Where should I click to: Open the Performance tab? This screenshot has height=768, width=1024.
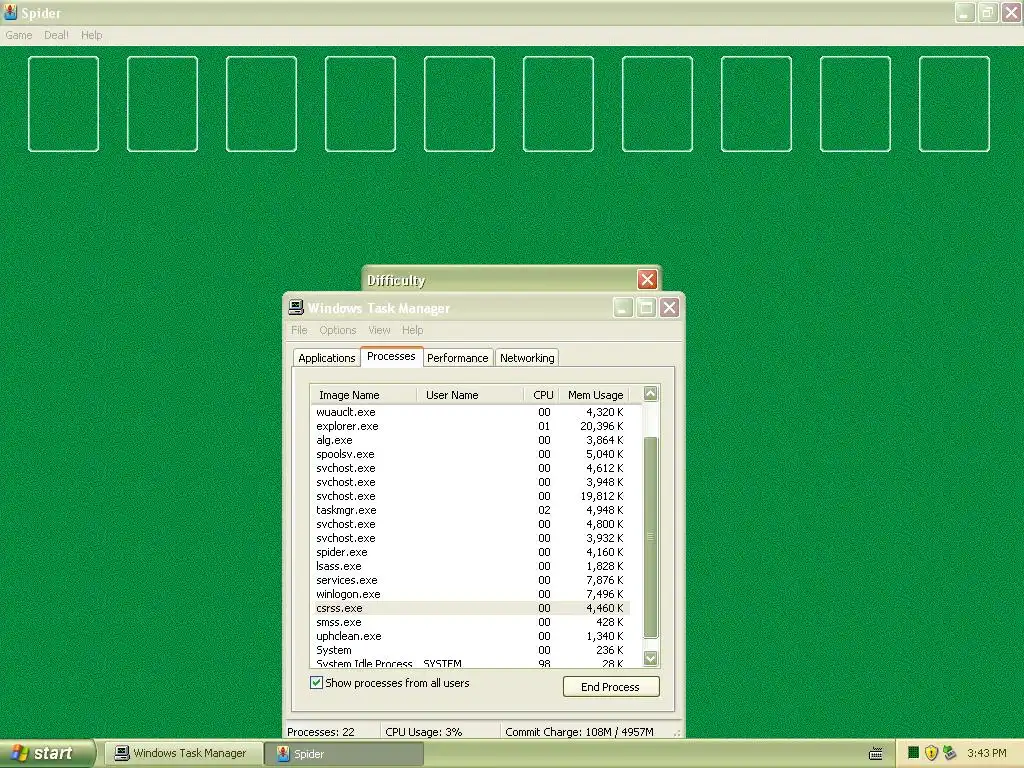(458, 358)
